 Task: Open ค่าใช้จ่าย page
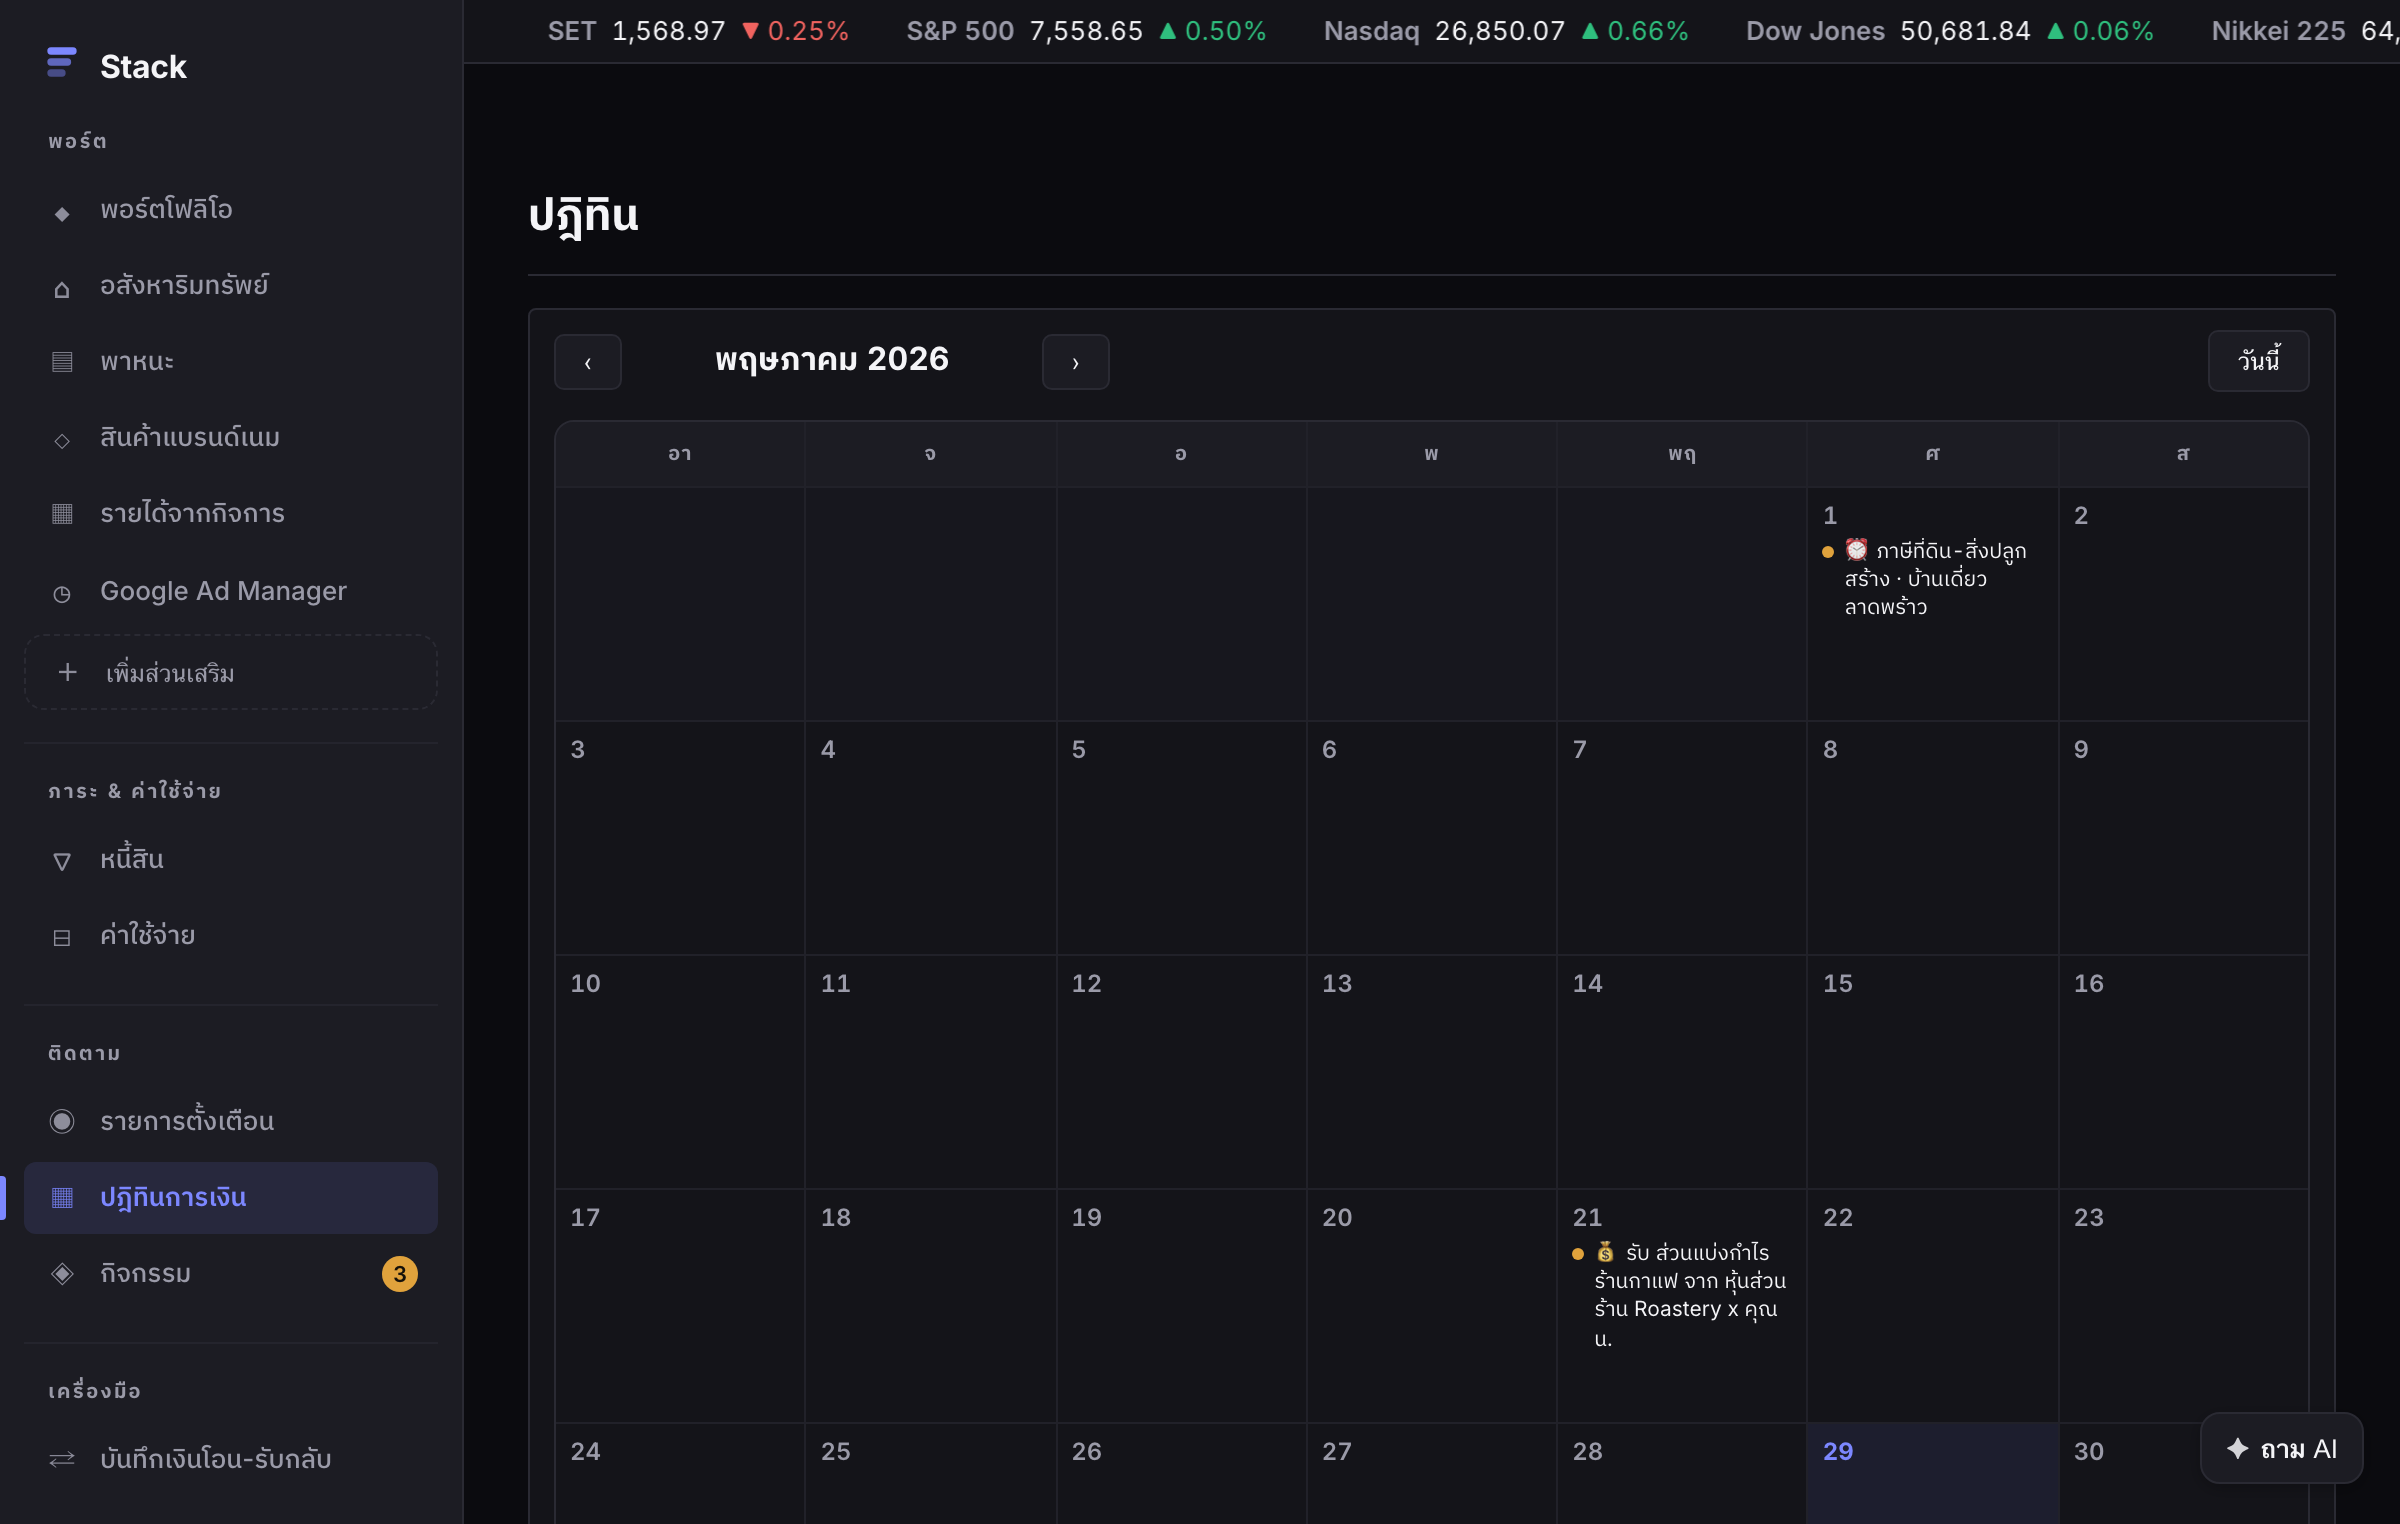231,935
